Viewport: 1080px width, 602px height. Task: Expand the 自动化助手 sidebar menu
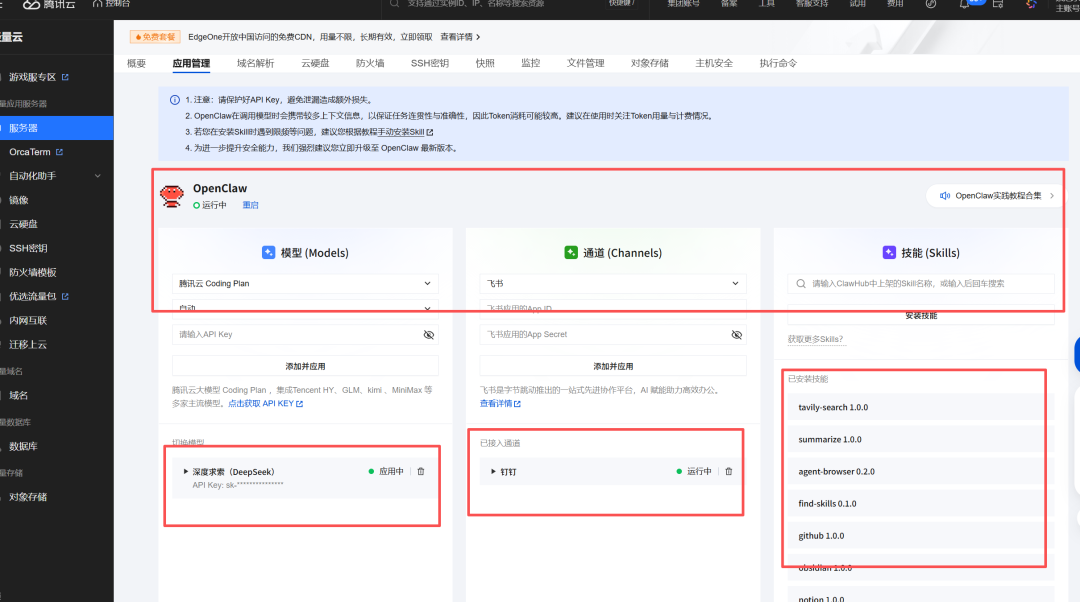(x=98, y=176)
